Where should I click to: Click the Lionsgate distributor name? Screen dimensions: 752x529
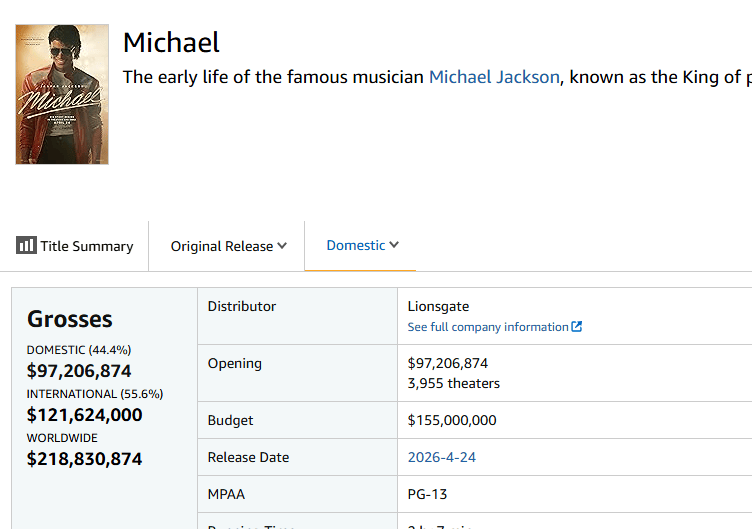(x=438, y=306)
